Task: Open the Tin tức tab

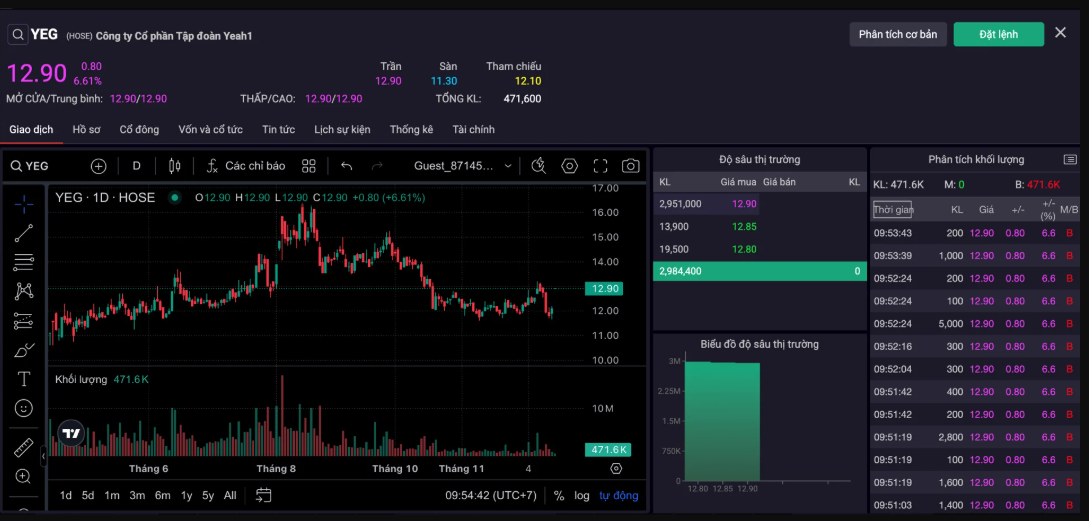Action: (x=279, y=130)
